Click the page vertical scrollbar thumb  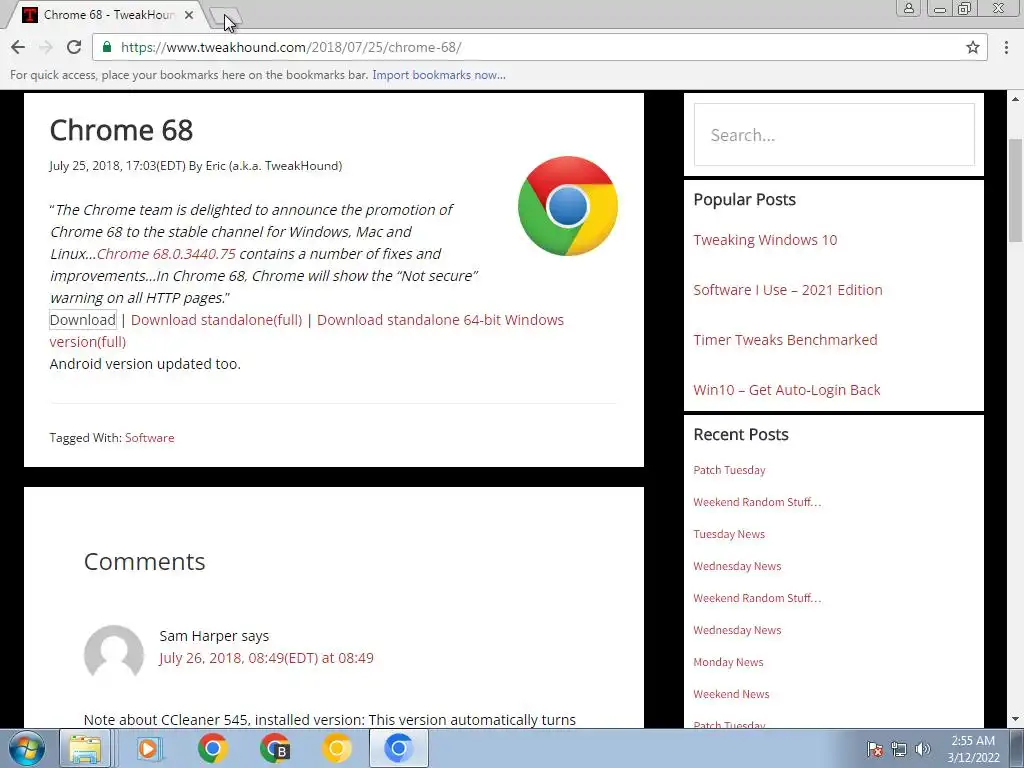1016,189
